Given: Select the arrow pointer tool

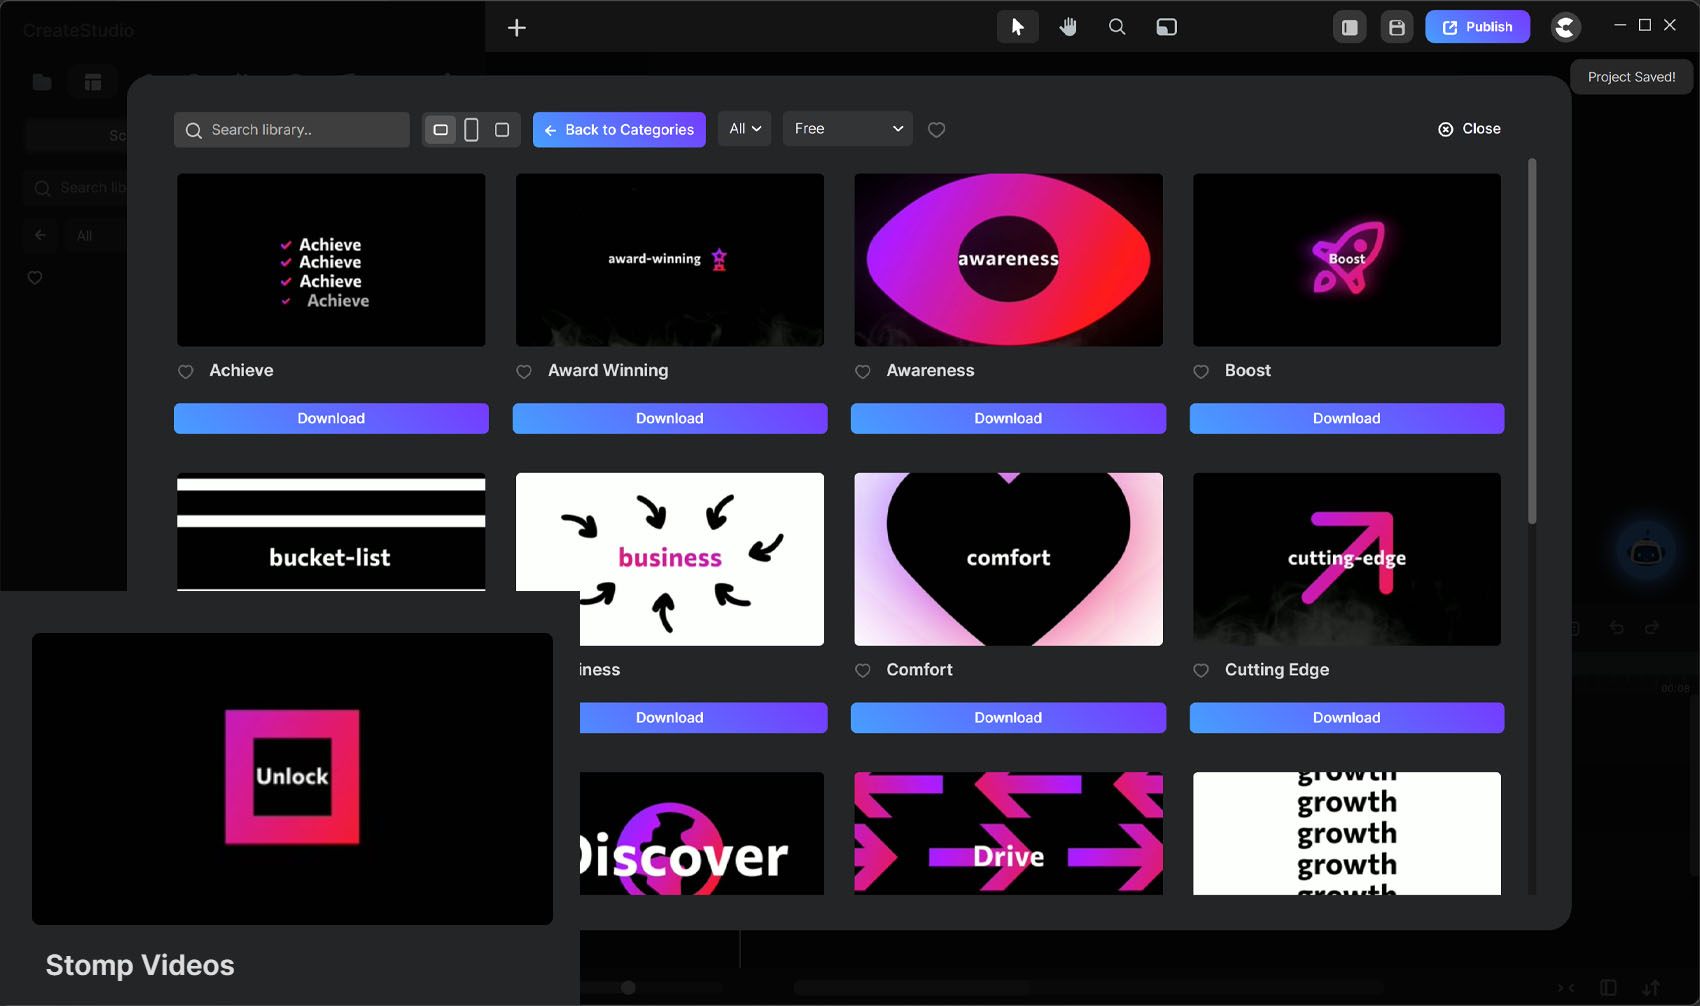Looking at the screenshot, I should (x=1017, y=27).
